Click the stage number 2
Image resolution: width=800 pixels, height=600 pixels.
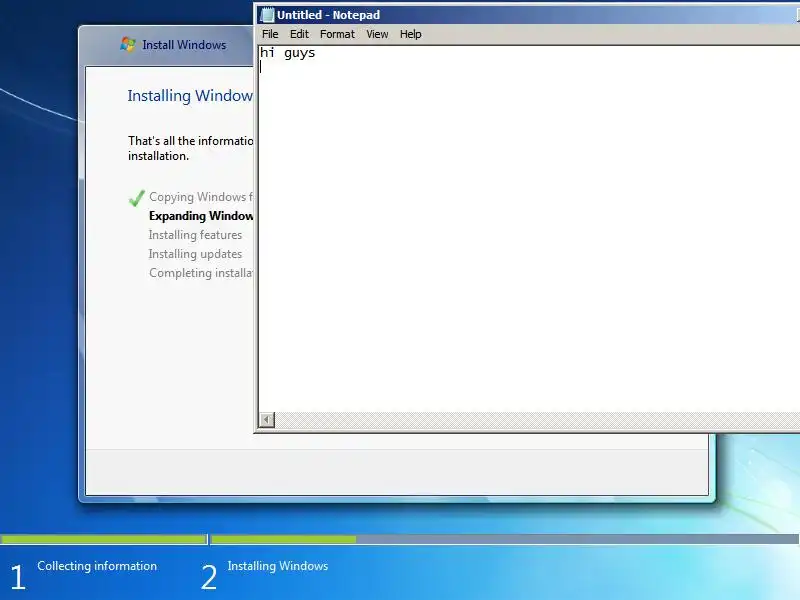tap(209, 577)
